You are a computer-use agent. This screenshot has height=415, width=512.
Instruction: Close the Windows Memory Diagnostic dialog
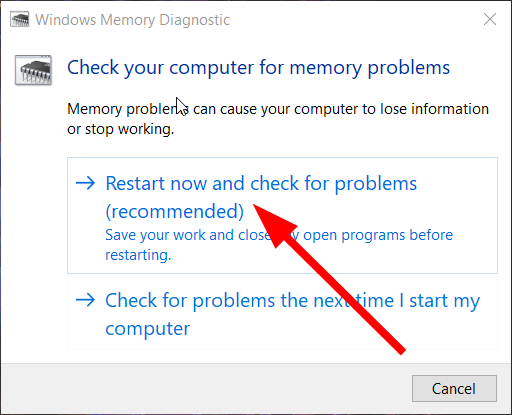click(x=490, y=19)
